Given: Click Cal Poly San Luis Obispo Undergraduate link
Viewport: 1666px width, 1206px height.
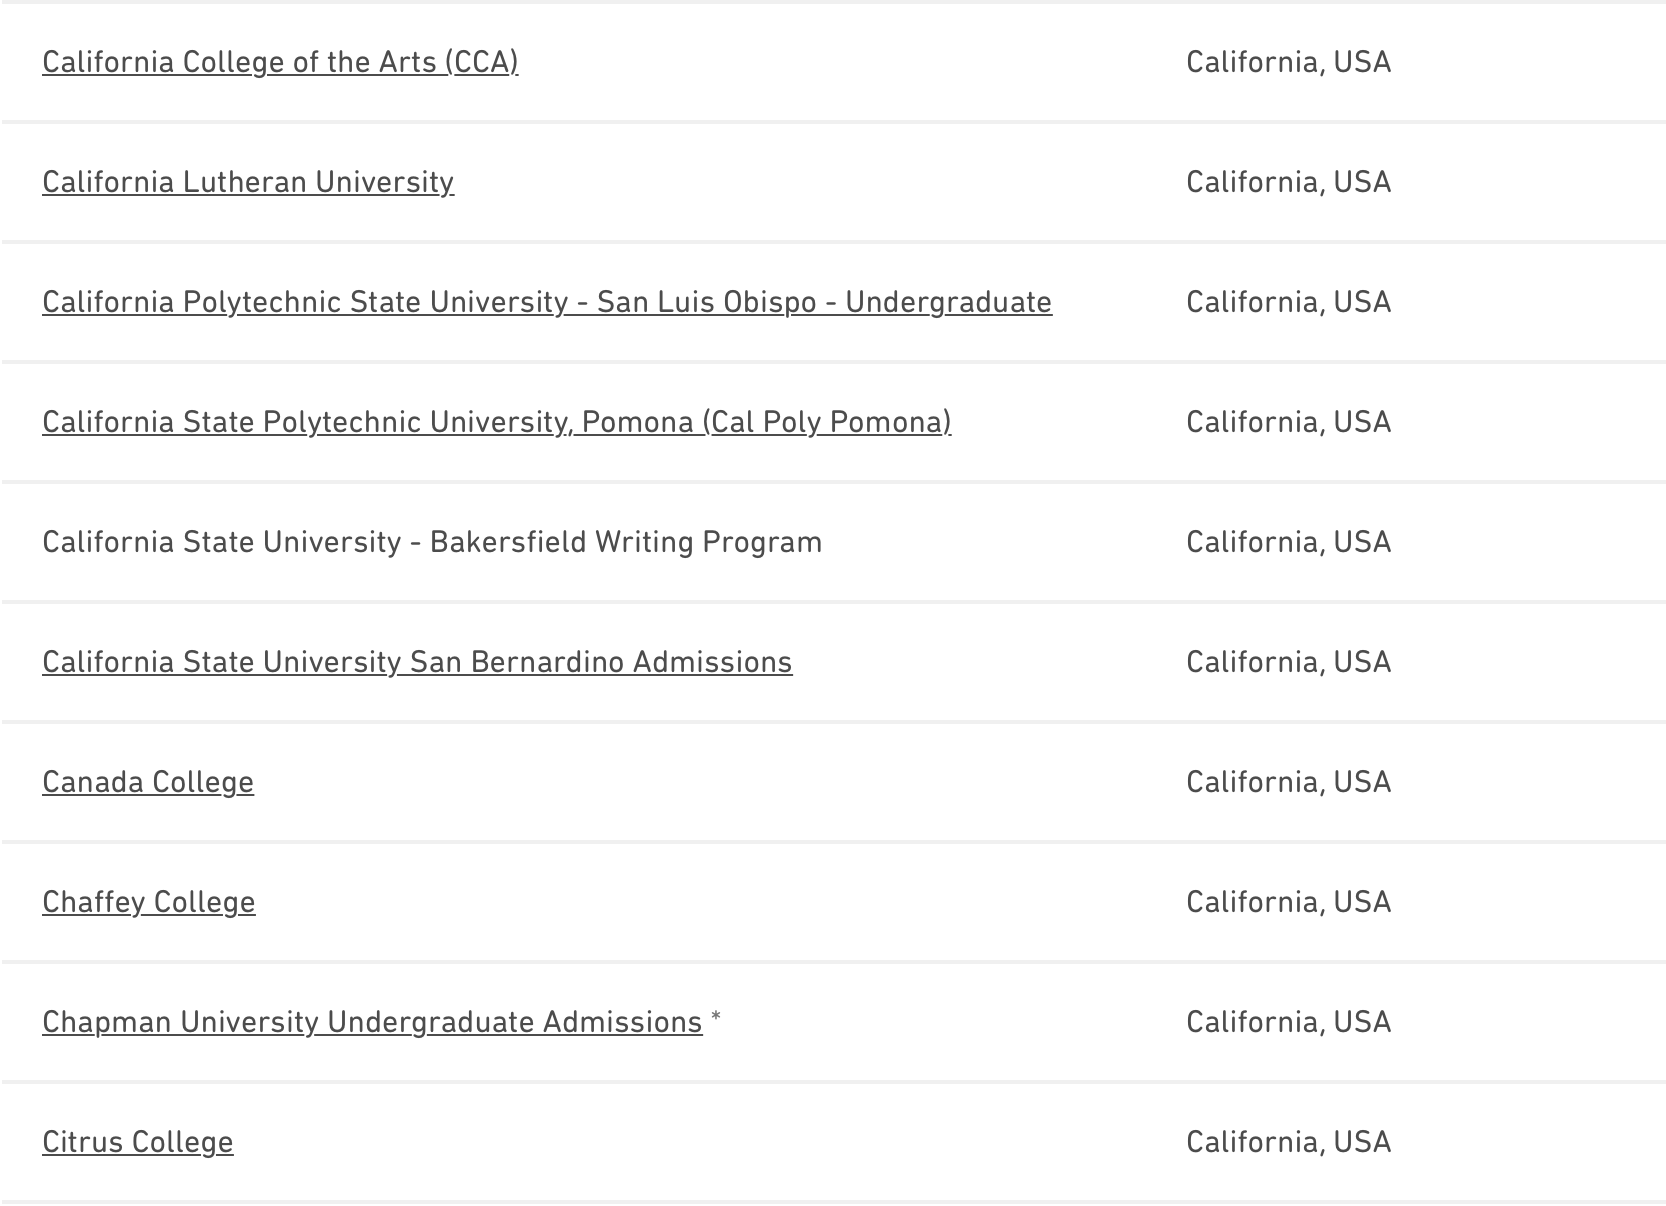Looking at the screenshot, I should point(547,302).
